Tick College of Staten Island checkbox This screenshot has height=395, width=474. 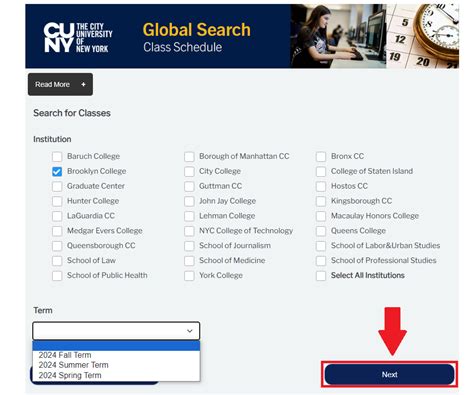click(x=321, y=171)
